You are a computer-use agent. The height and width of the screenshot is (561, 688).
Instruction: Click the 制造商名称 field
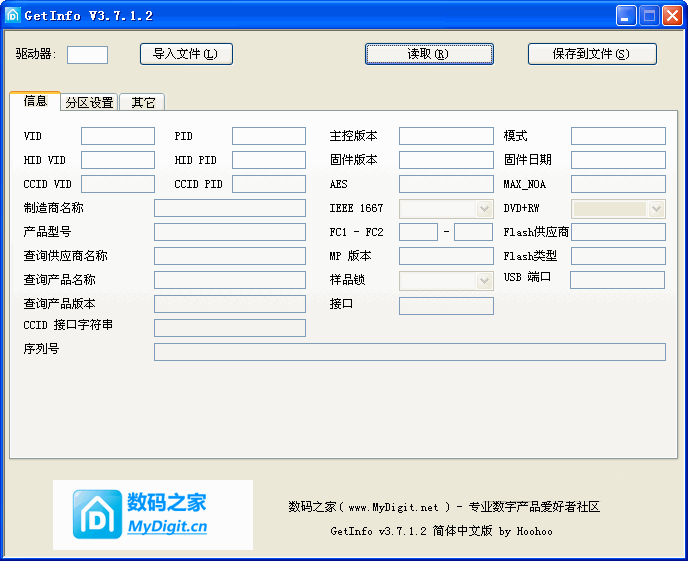(x=230, y=208)
